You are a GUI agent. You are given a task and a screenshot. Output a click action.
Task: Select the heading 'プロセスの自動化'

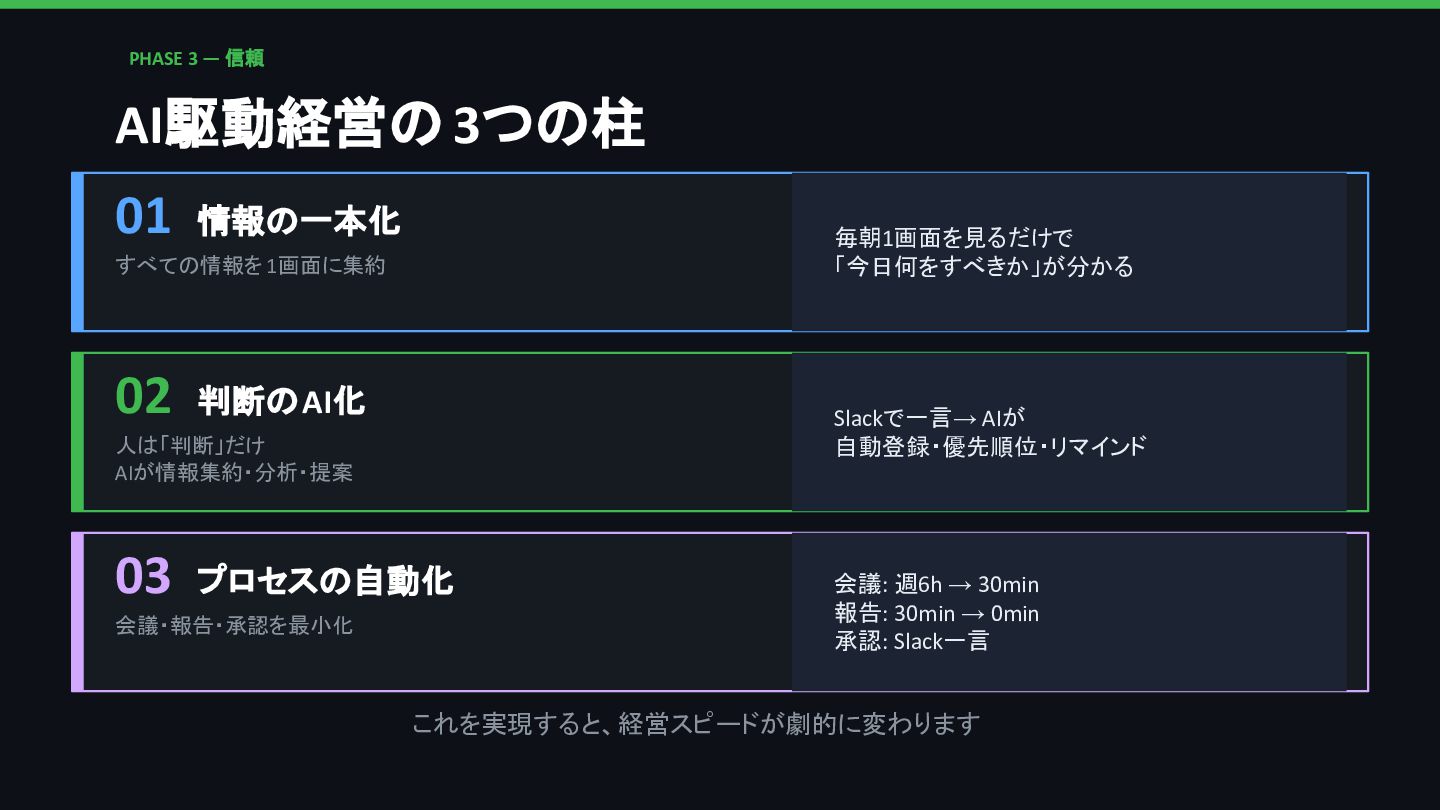click(x=325, y=581)
